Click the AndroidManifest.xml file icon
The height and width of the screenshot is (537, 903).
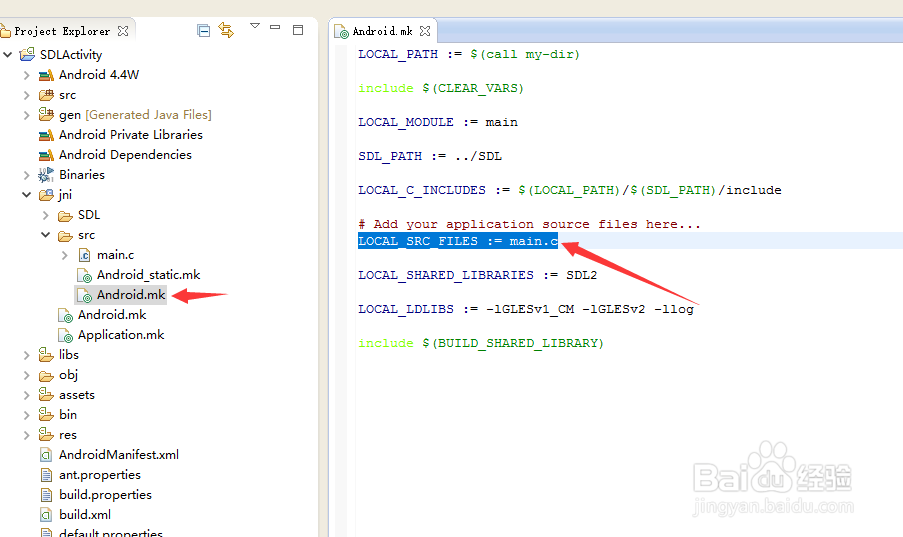tap(46, 455)
